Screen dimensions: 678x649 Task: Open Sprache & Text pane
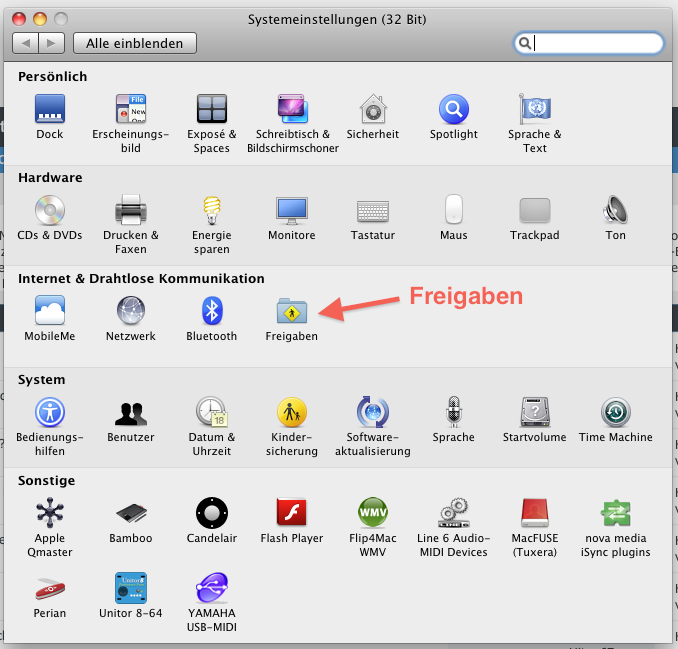tap(535, 109)
